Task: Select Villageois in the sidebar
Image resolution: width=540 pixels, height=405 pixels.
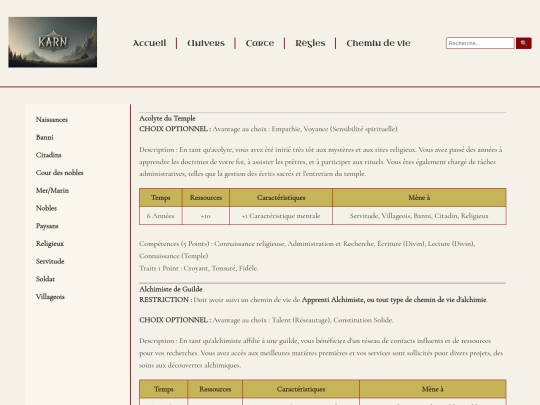Action: [50, 297]
